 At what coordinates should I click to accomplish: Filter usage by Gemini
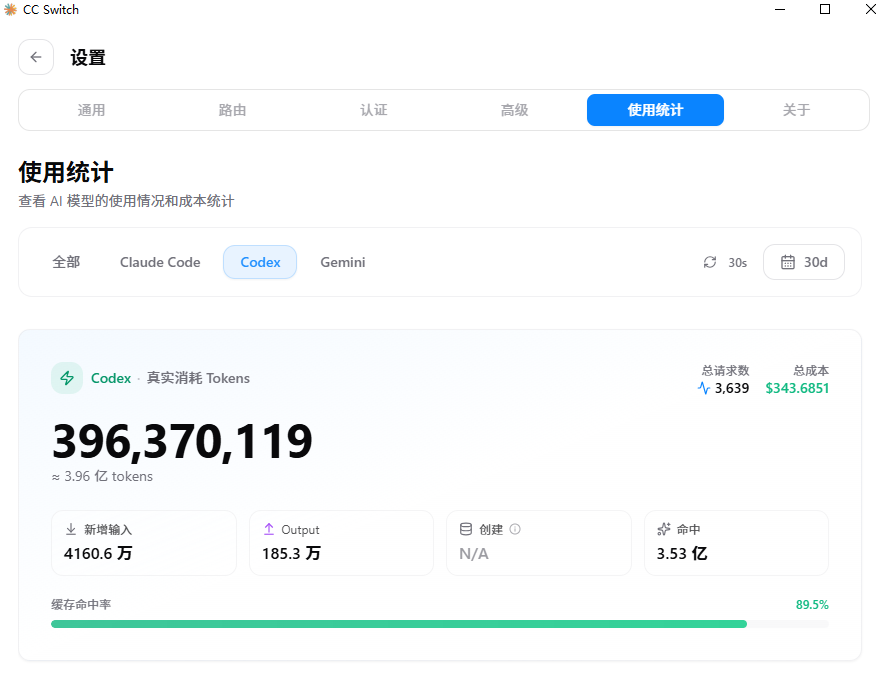pos(342,262)
